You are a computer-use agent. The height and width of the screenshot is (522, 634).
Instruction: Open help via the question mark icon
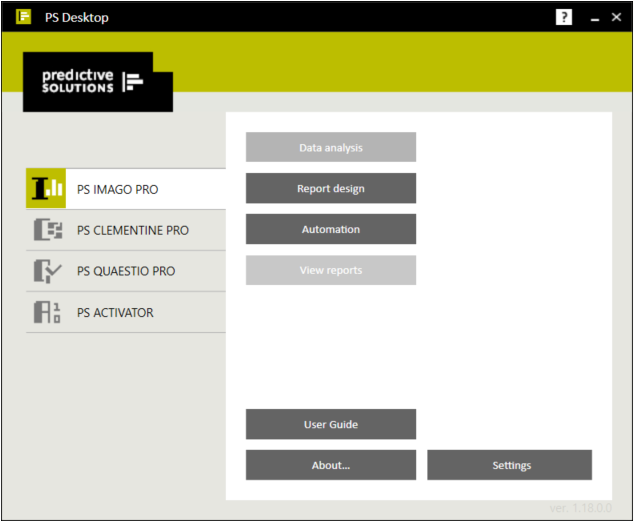click(x=564, y=17)
